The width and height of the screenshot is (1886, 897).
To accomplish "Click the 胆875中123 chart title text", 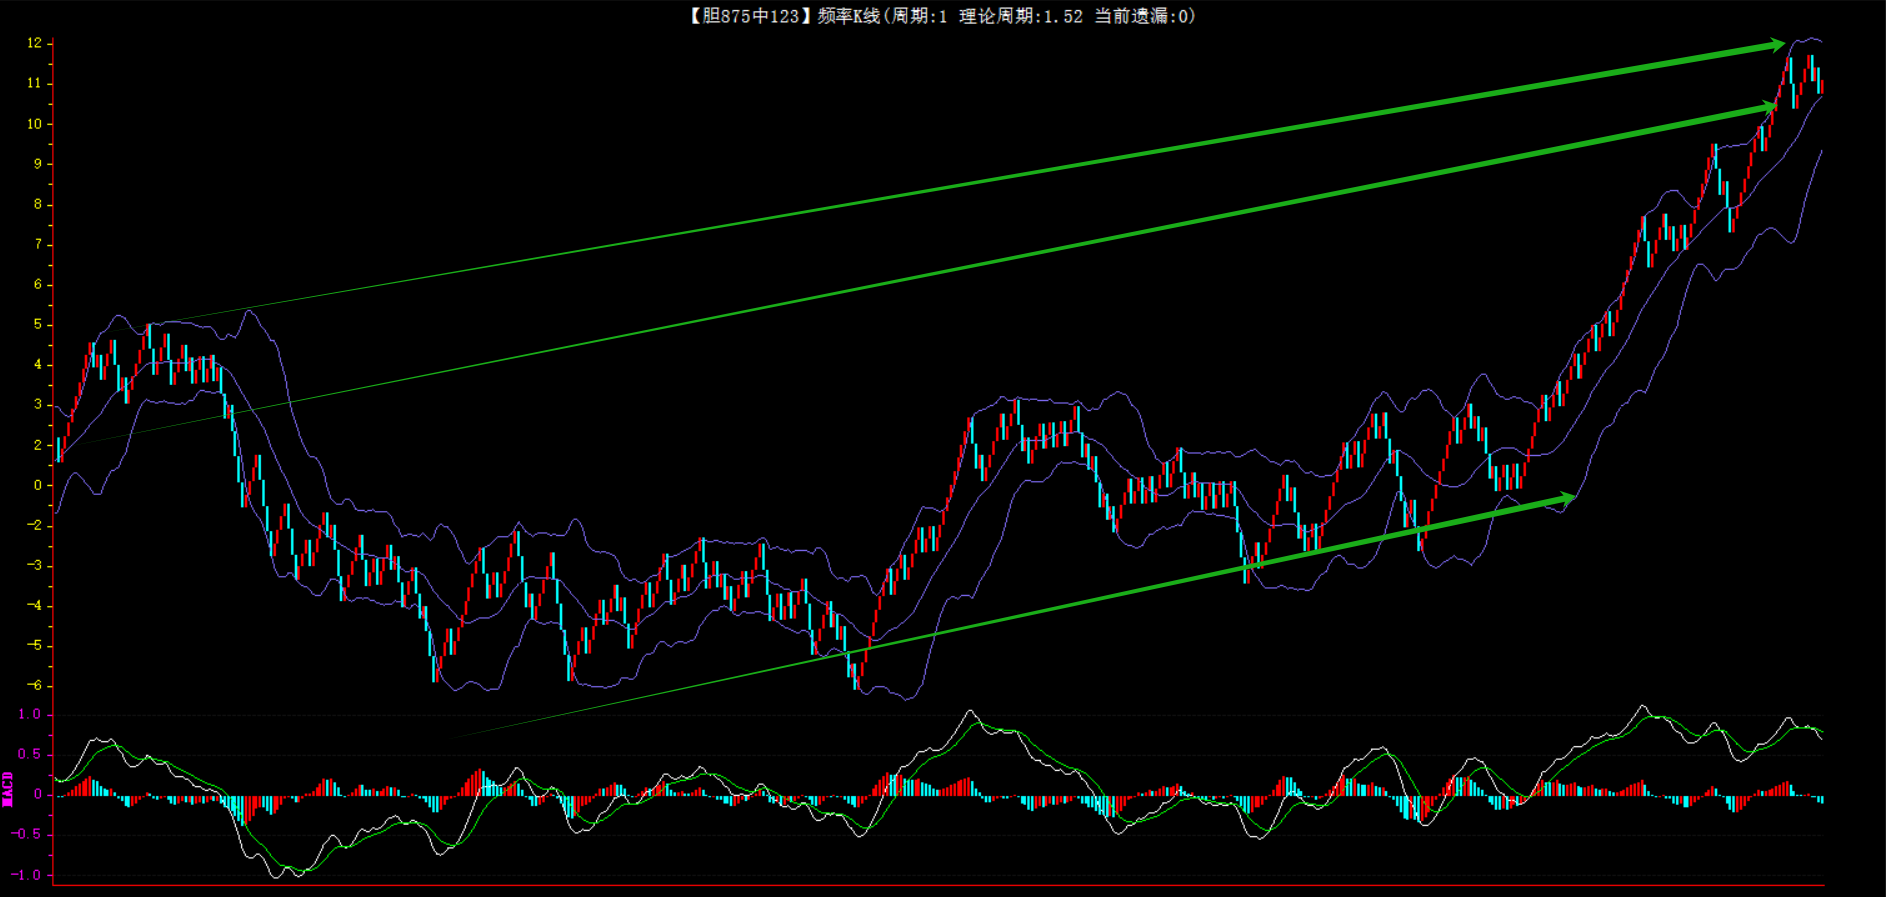I will [746, 16].
